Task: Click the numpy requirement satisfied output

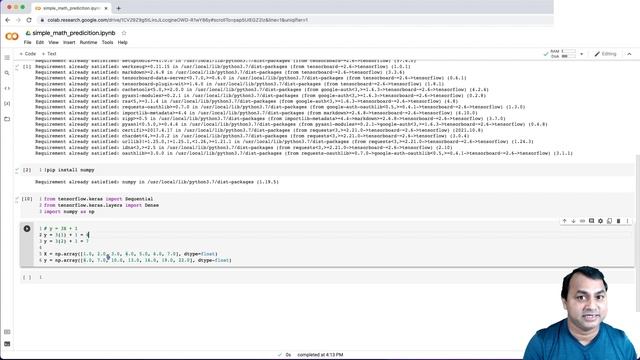Action: click(x=157, y=182)
